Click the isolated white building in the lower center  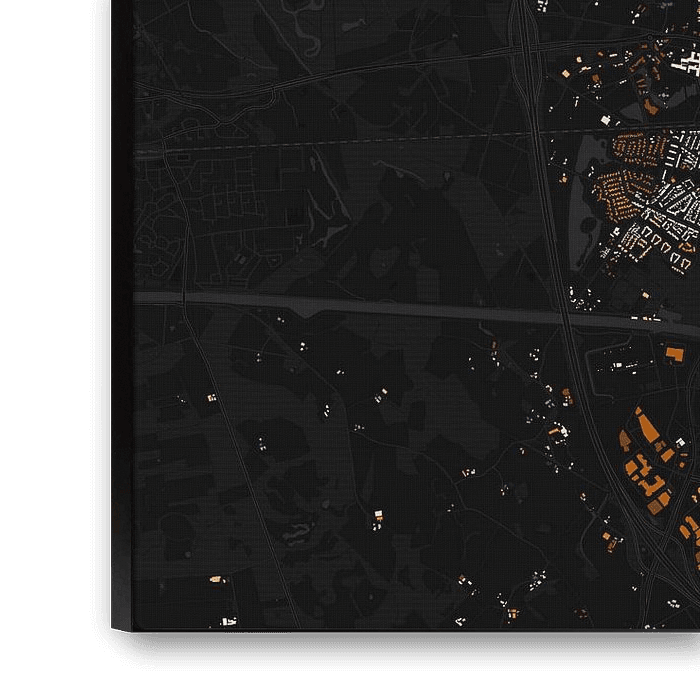click(378, 516)
